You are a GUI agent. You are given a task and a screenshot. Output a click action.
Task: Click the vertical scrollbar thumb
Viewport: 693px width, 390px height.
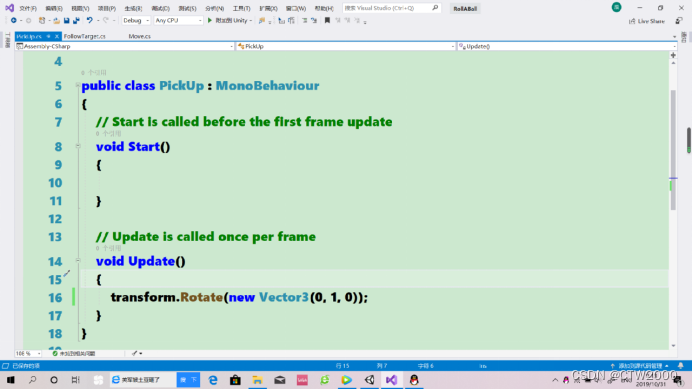673,150
